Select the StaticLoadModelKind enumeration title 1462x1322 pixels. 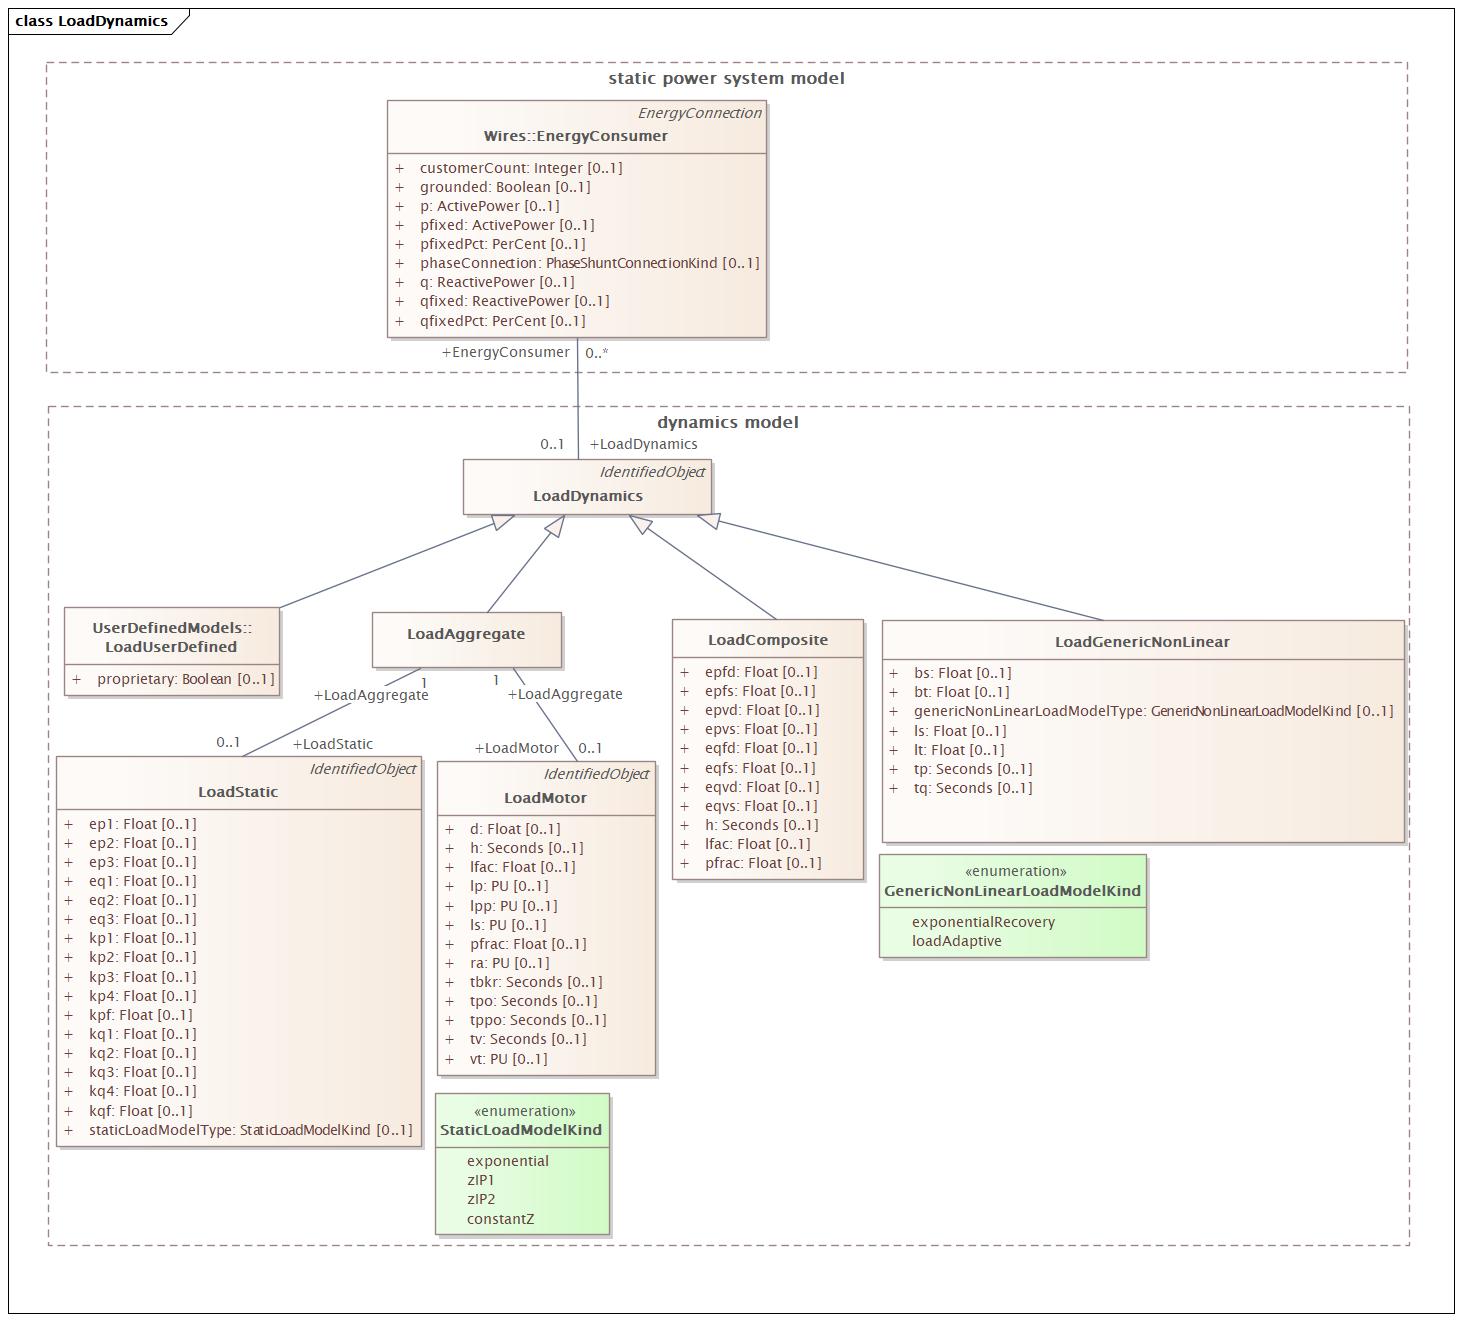tap(521, 1130)
